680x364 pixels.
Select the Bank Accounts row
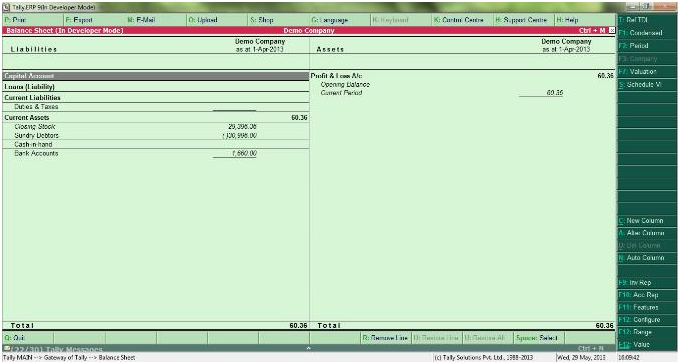point(156,154)
